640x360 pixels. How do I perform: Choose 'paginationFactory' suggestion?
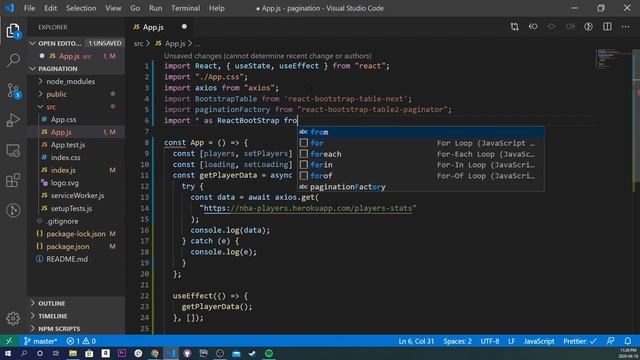coord(421,187)
